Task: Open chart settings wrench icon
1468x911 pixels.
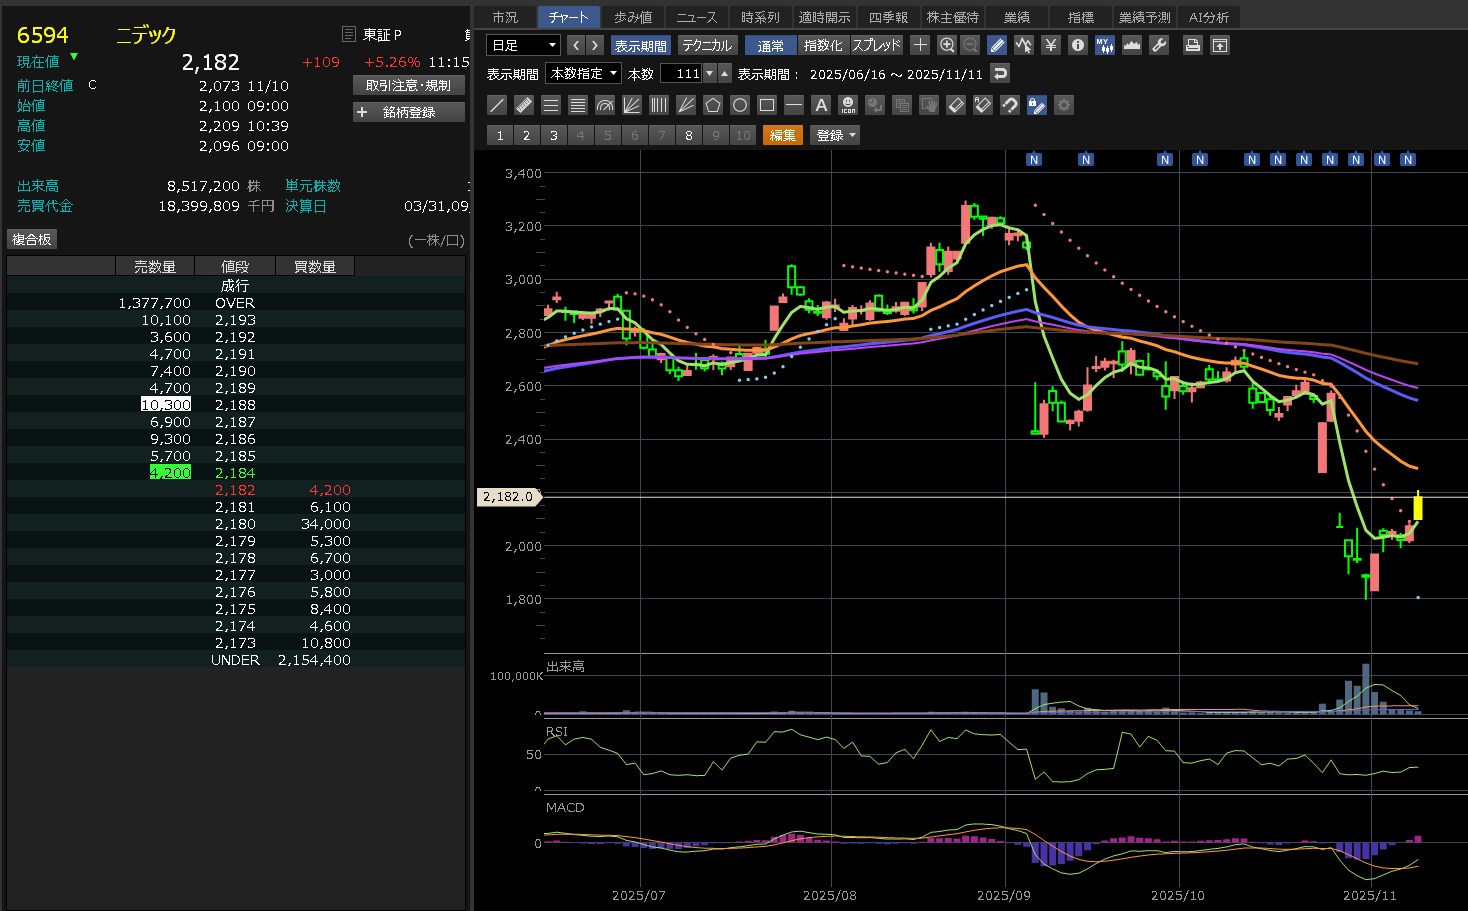Action: (x=1159, y=45)
